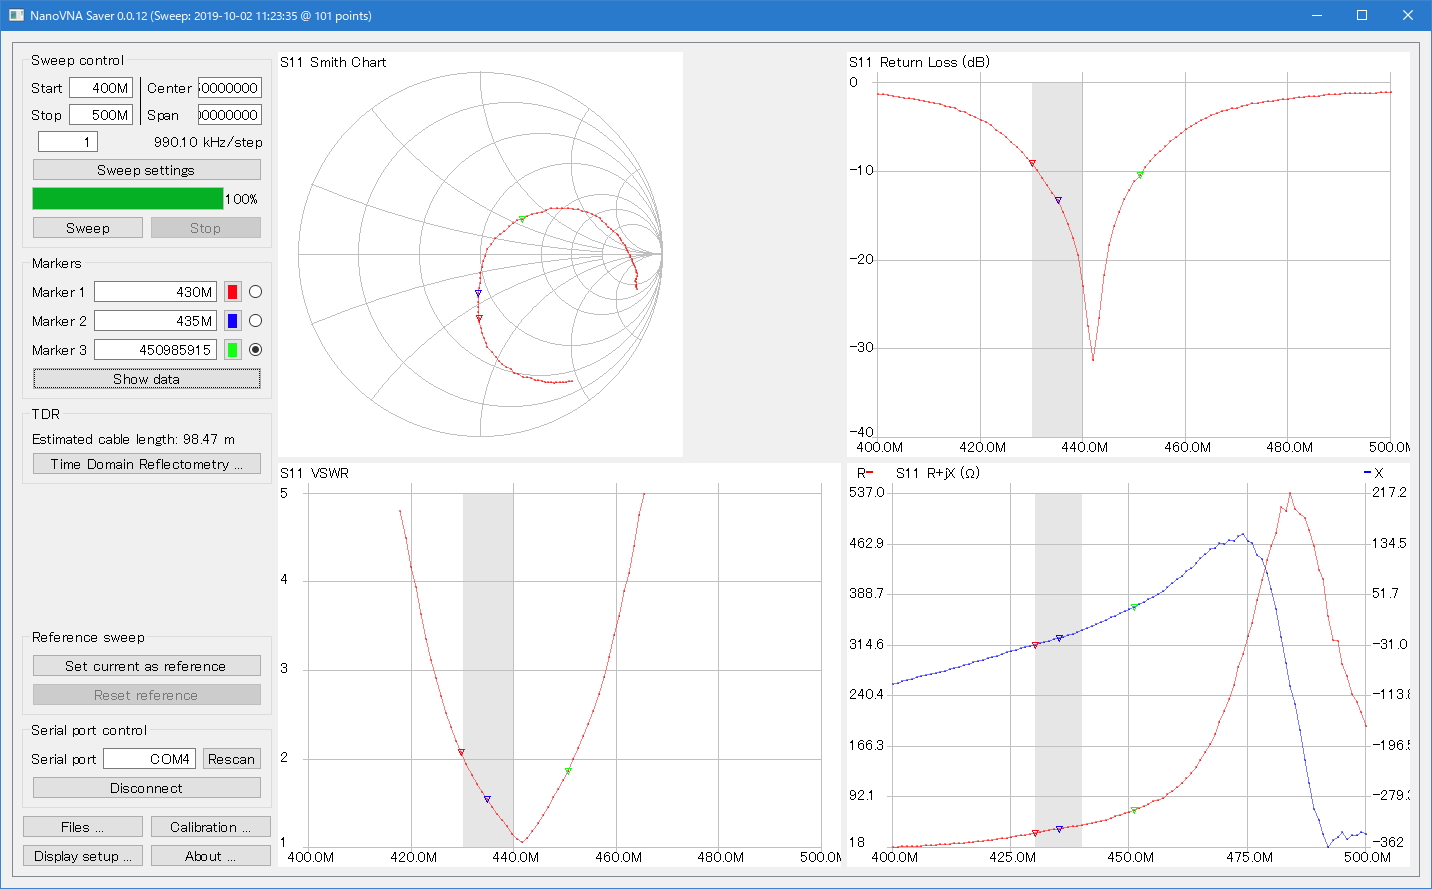Click the blue marker on the Return Loss chart
The width and height of the screenshot is (1432, 889).
coord(1058,200)
